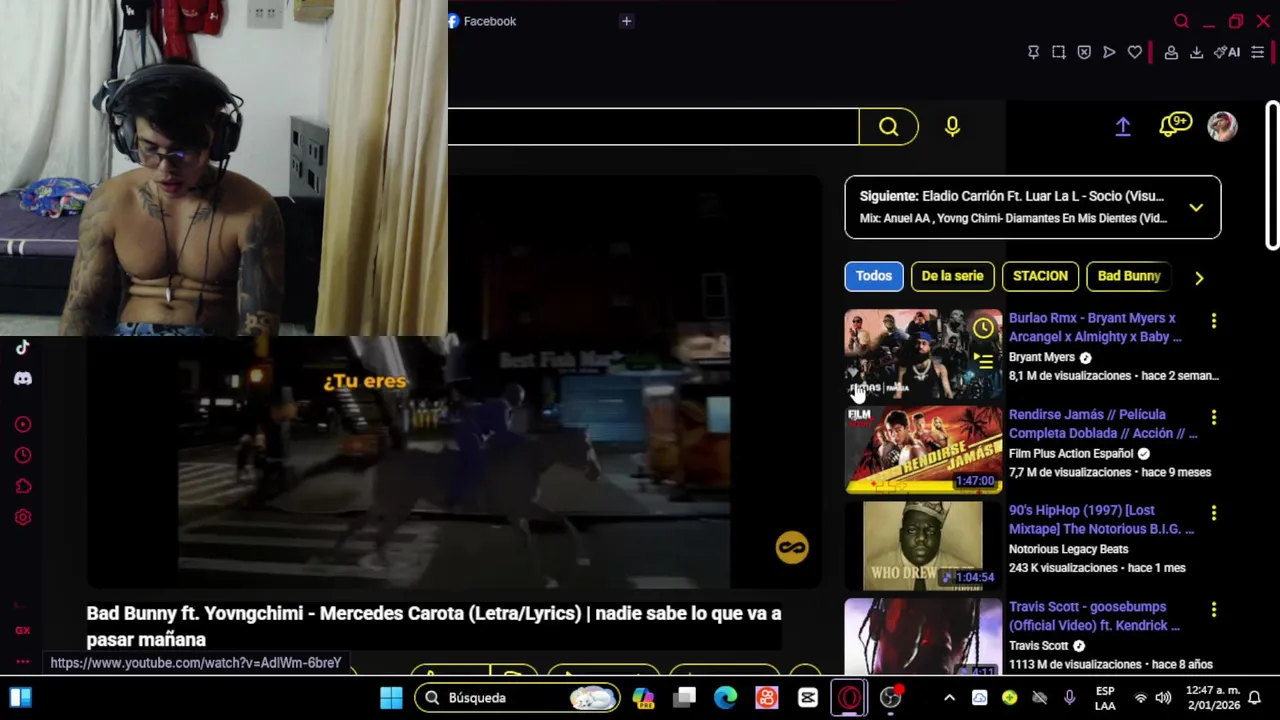This screenshot has width=1280, height=720.
Task: Open the Windows Start button
Action: pyautogui.click(x=391, y=698)
